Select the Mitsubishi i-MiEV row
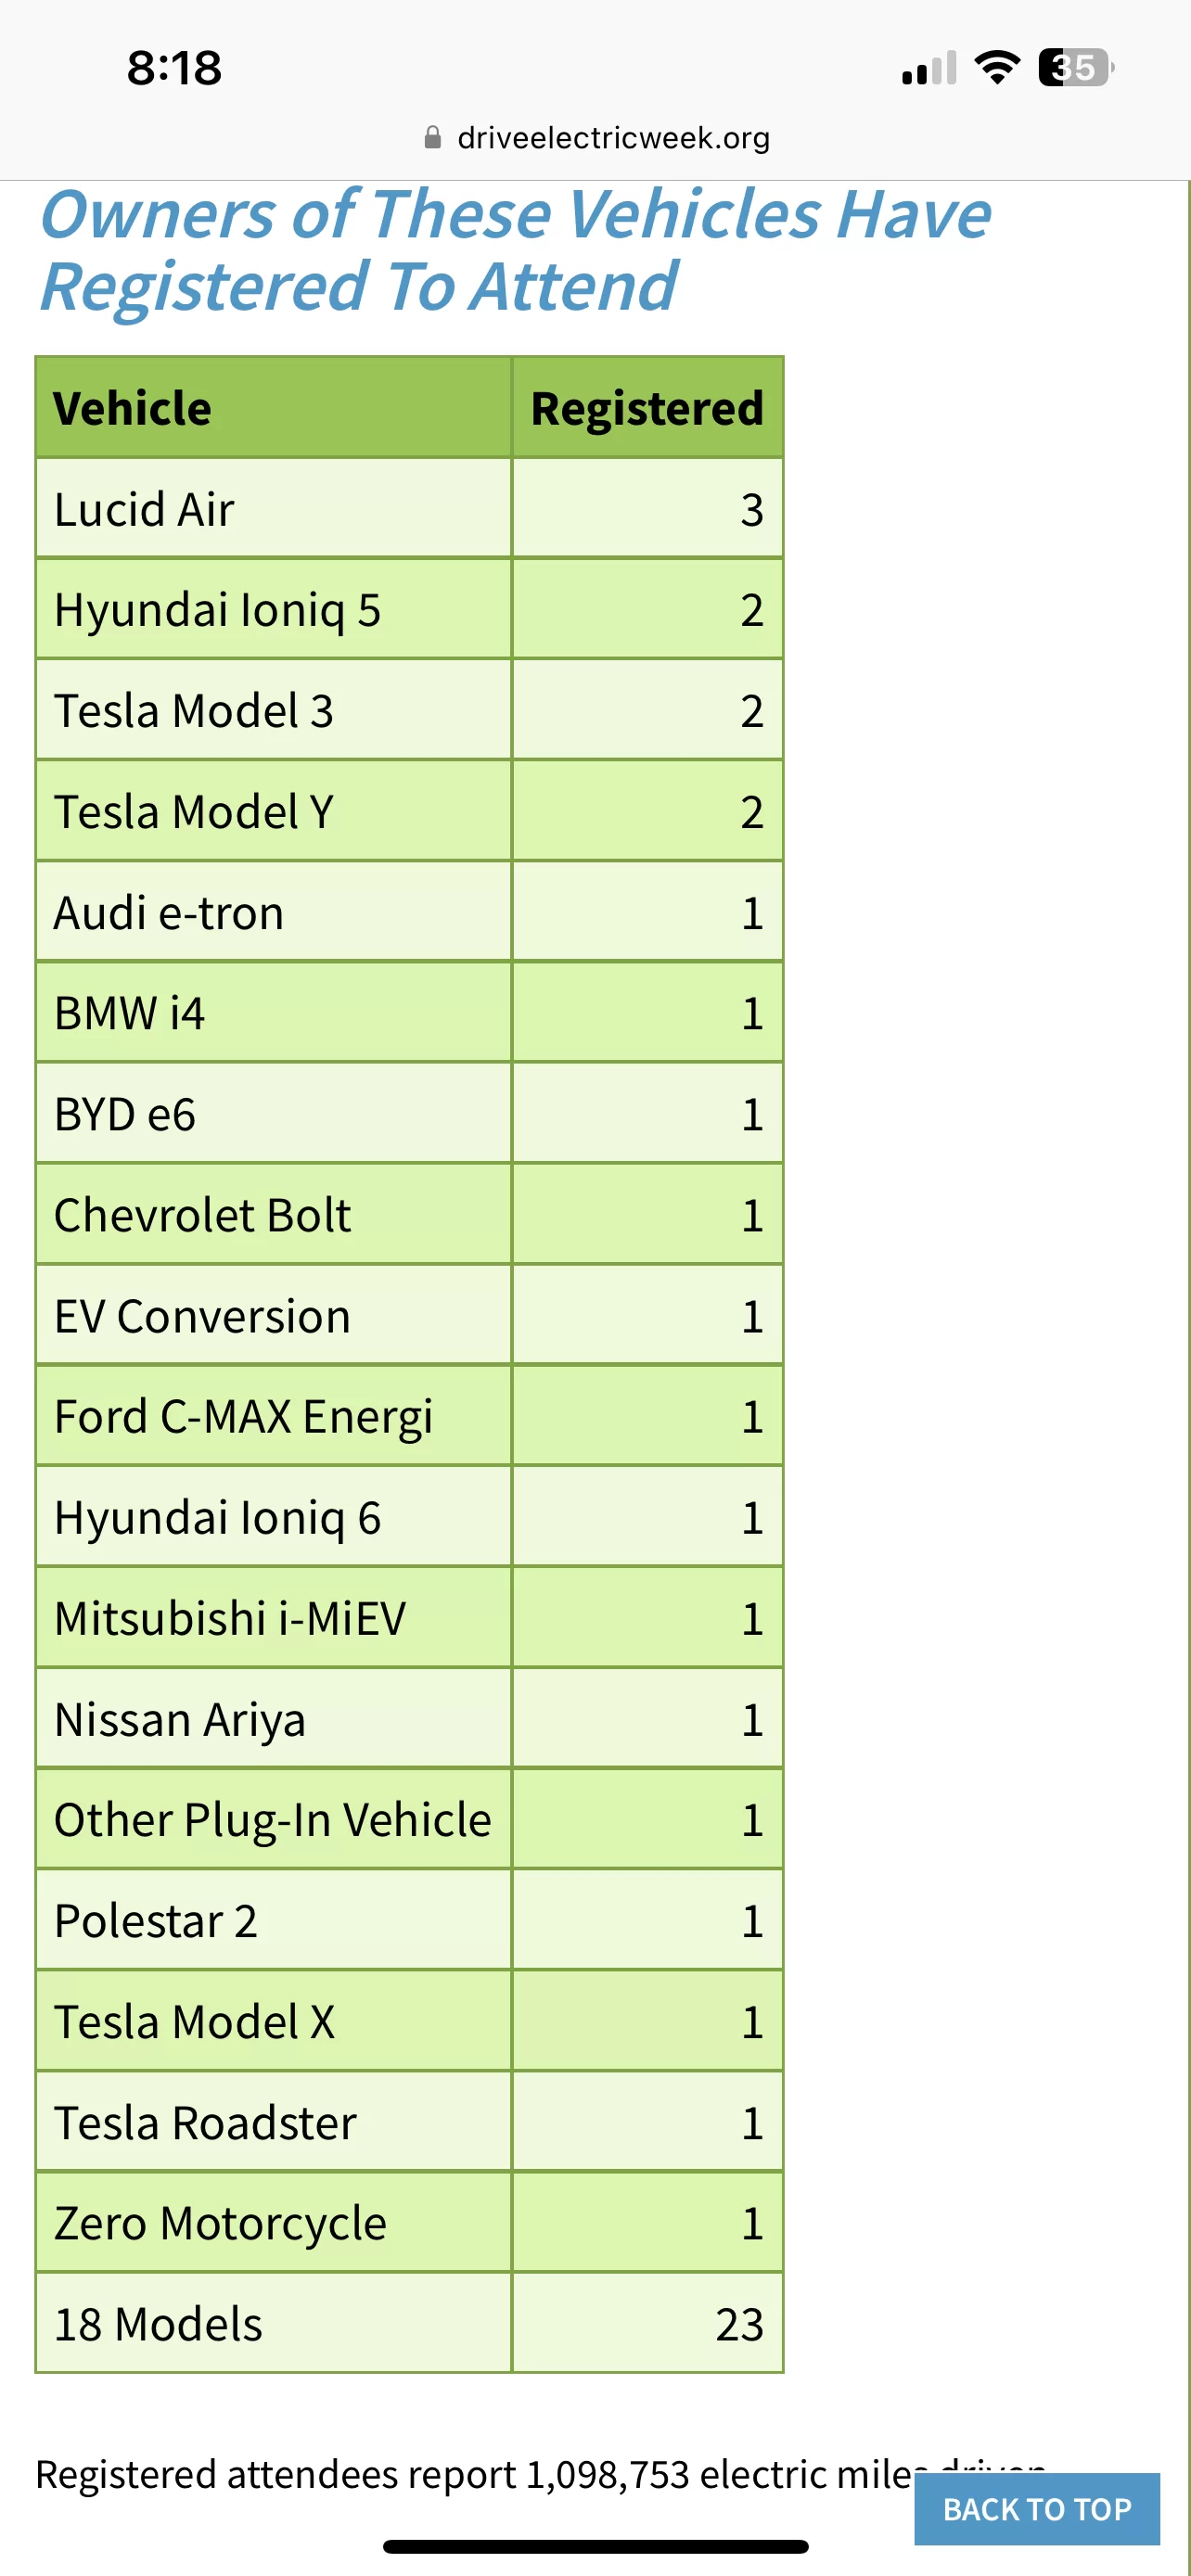The width and height of the screenshot is (1191, 2576). (409, 1618)
